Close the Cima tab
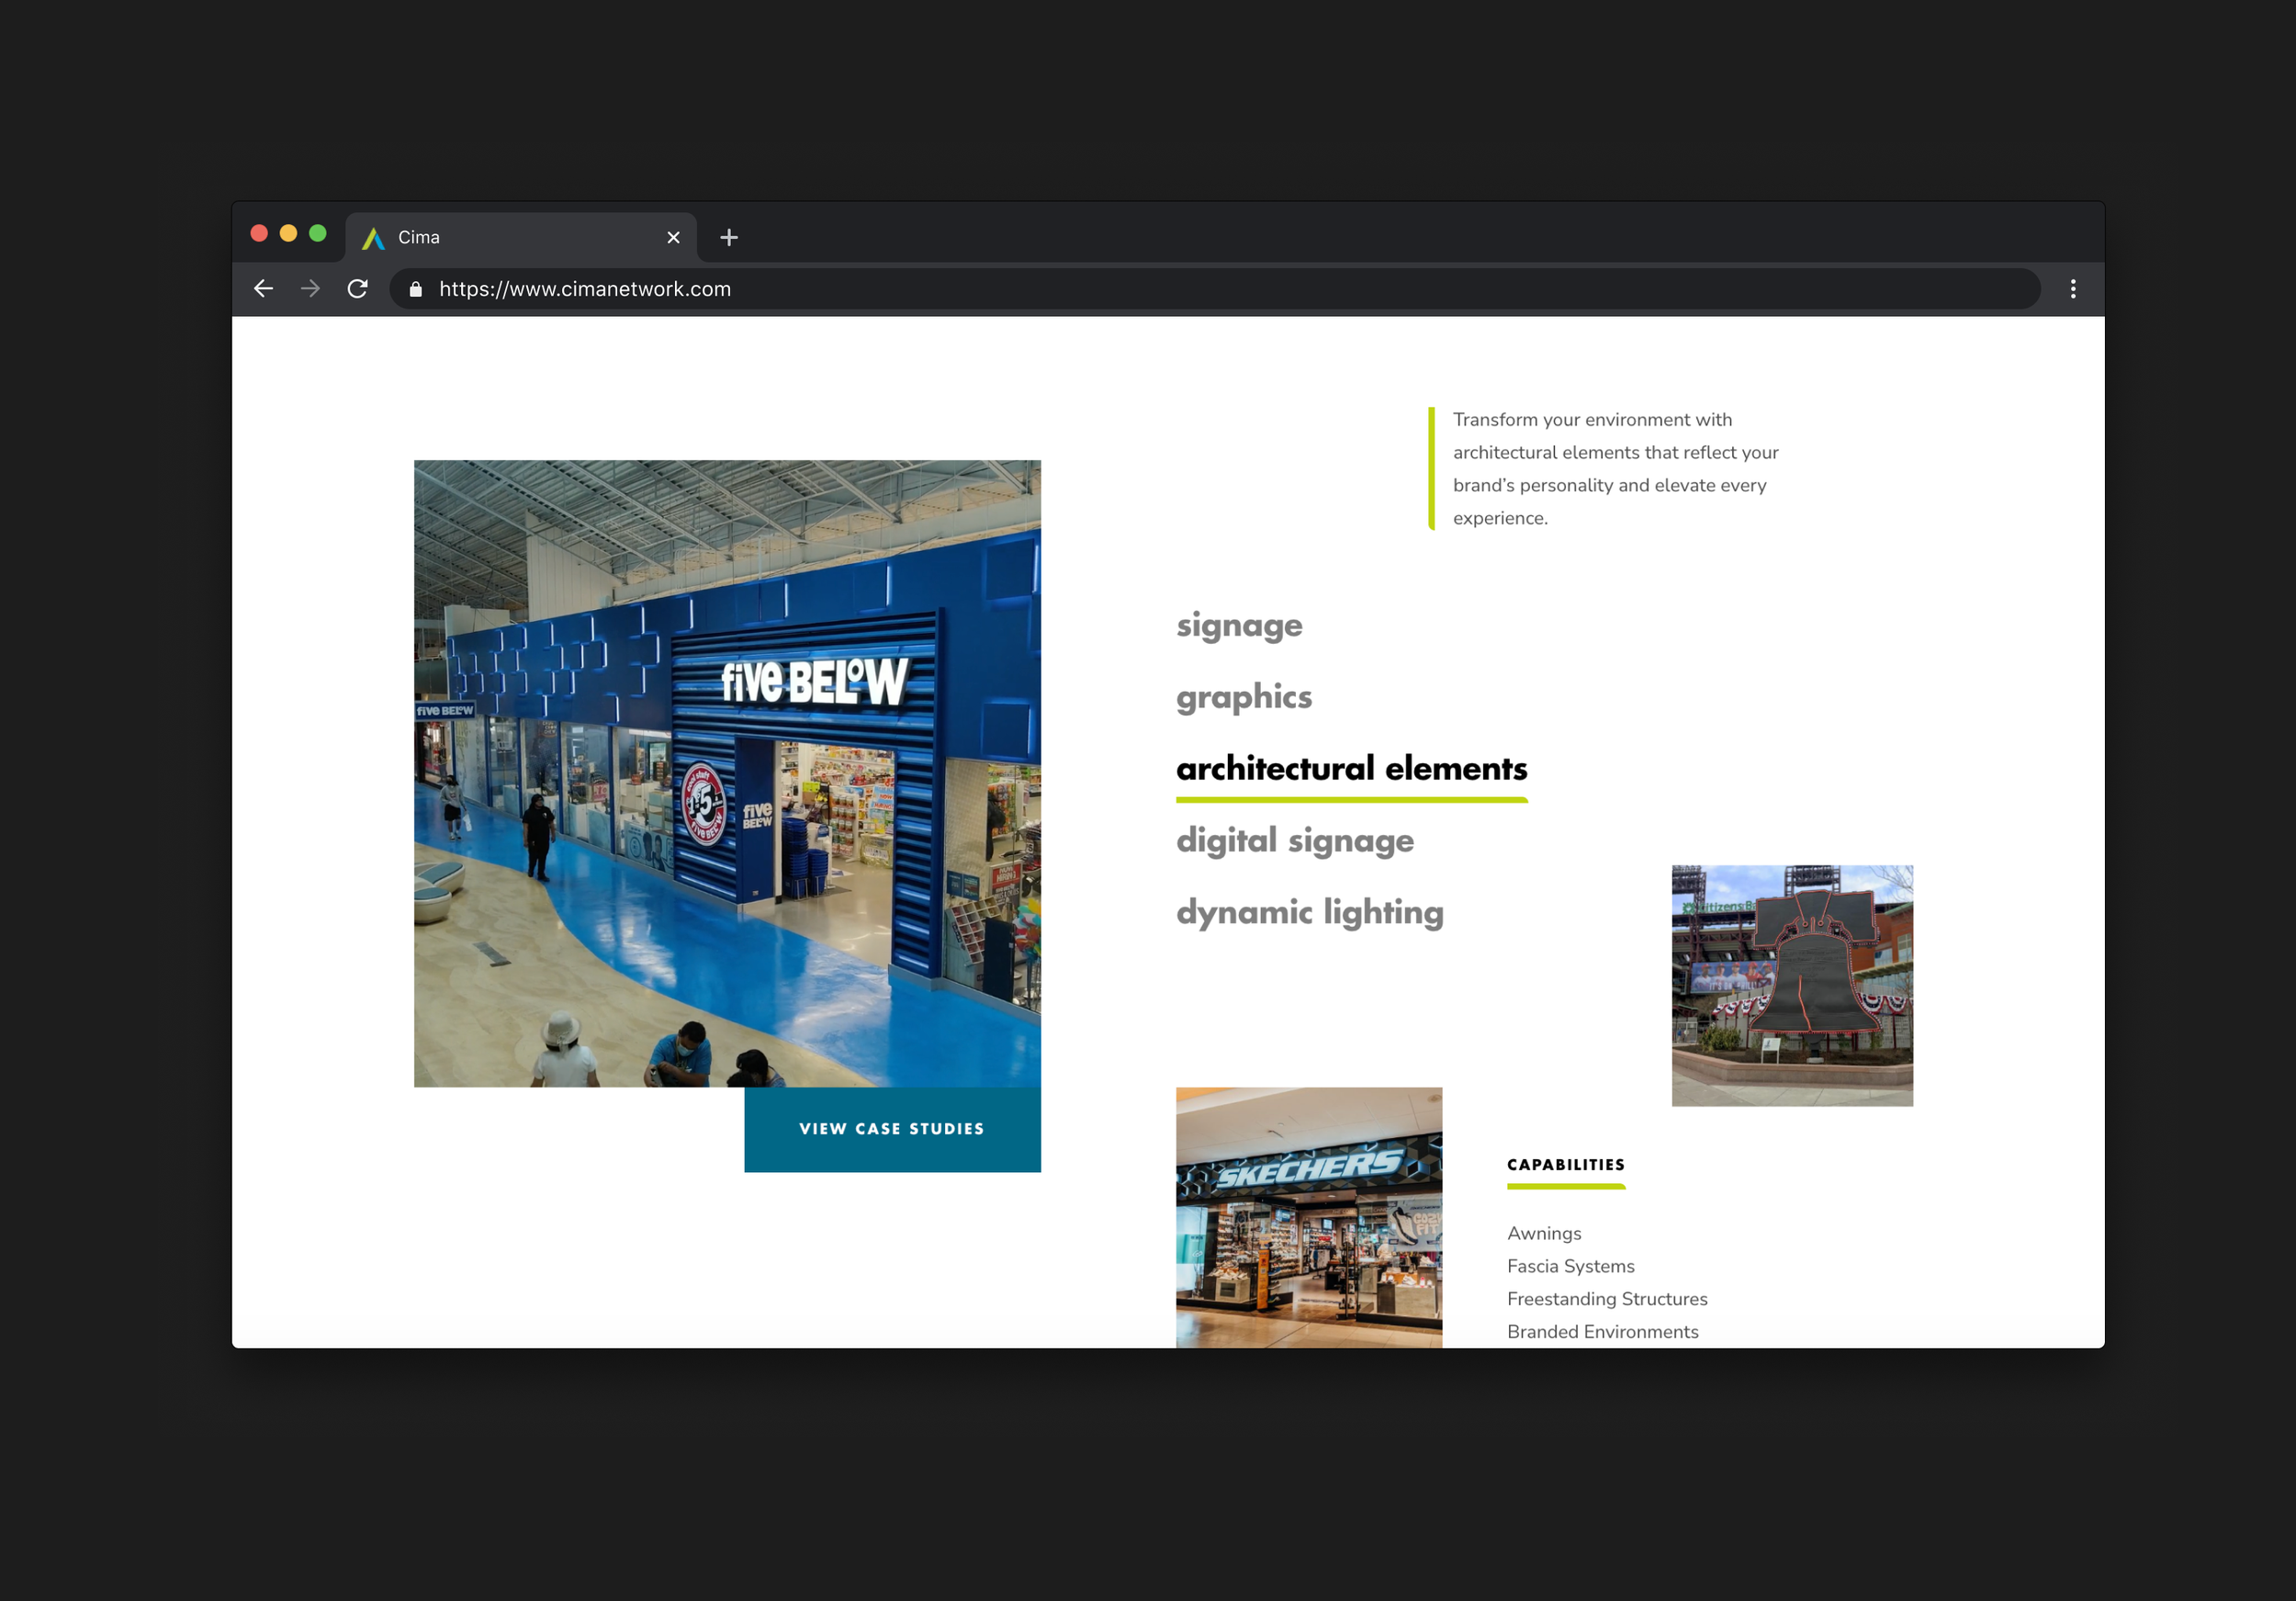The image size is (2296, 1601). pos(673,238)
